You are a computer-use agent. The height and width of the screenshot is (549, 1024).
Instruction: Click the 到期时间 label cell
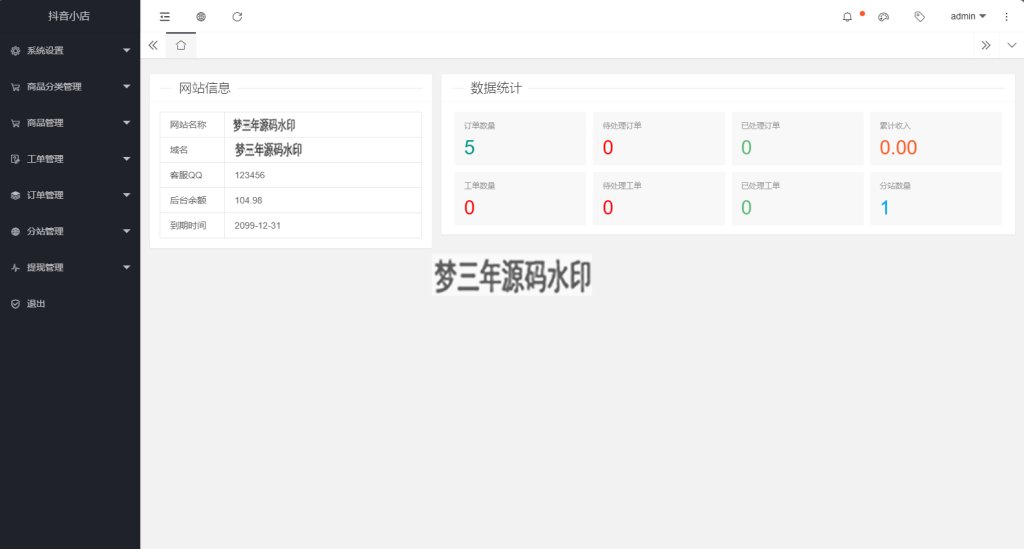pyautogui.click(x=192, y=225)
